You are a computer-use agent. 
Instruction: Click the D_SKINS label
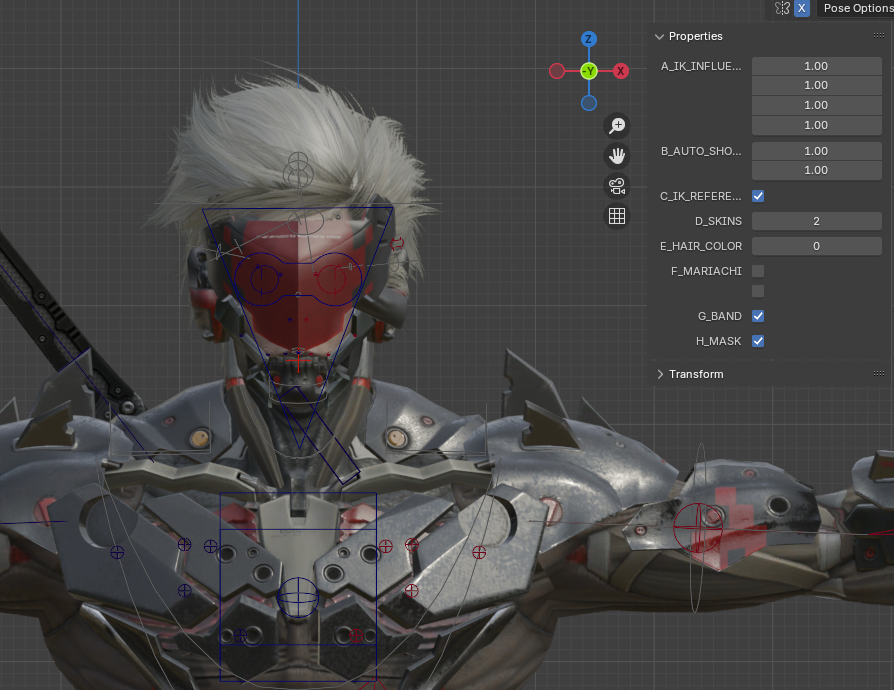click(x=718, y=221)
